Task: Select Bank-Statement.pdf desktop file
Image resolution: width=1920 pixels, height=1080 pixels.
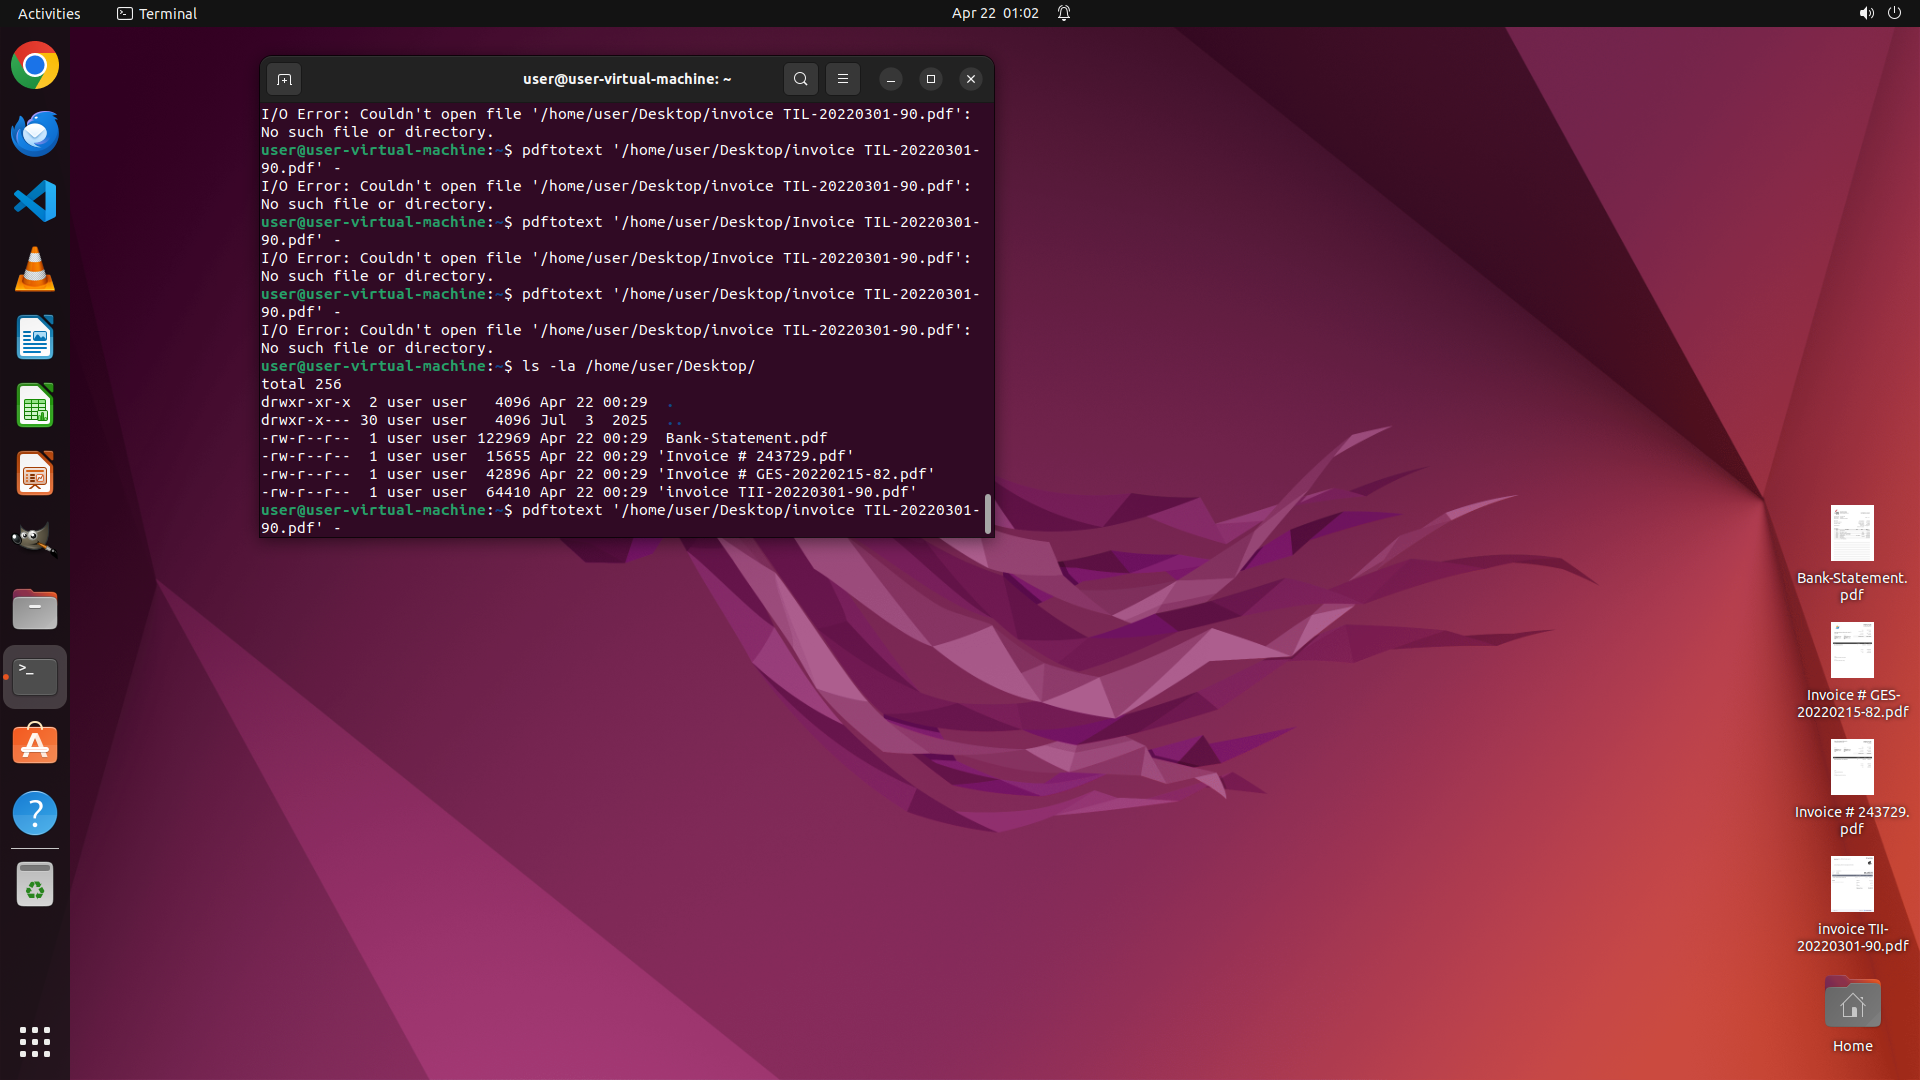Action: point(1851,552)
